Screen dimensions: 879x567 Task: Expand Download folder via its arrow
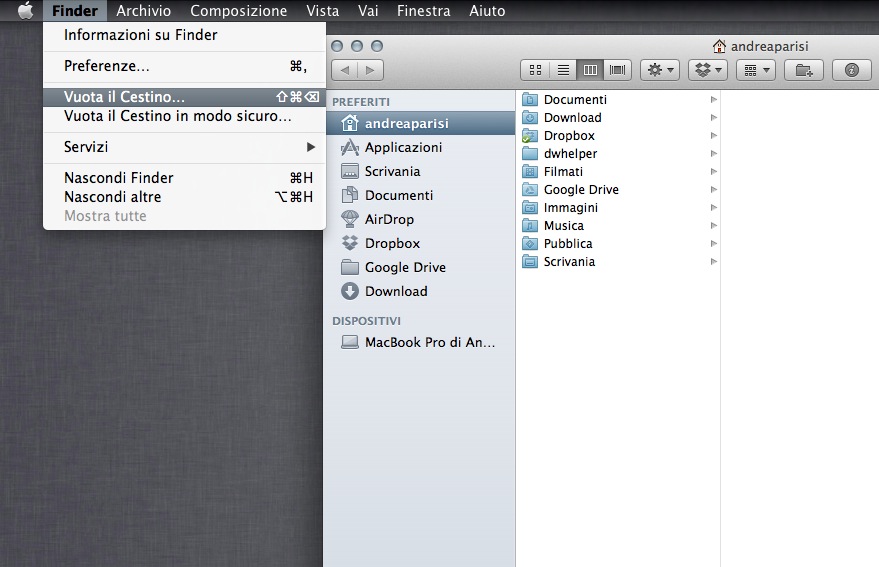click(714, 118)
